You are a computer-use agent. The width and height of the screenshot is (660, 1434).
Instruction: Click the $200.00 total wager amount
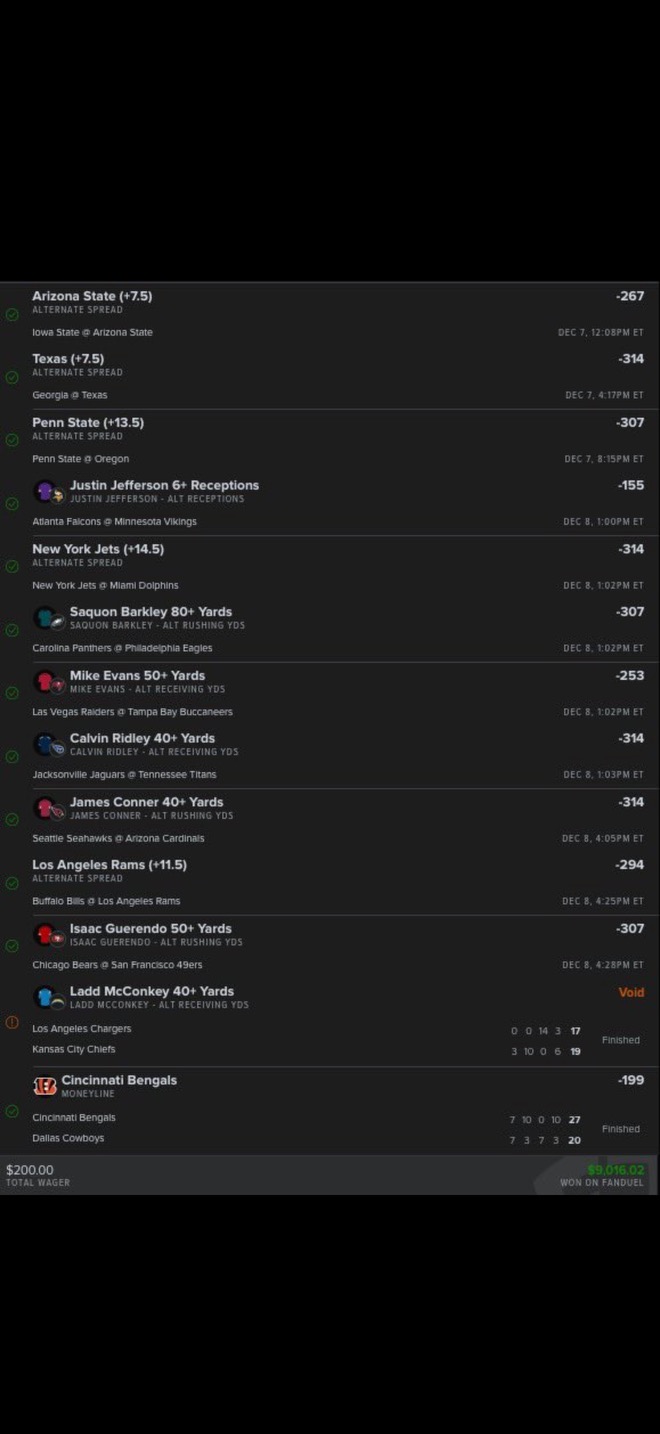(x=30, y=1170)
